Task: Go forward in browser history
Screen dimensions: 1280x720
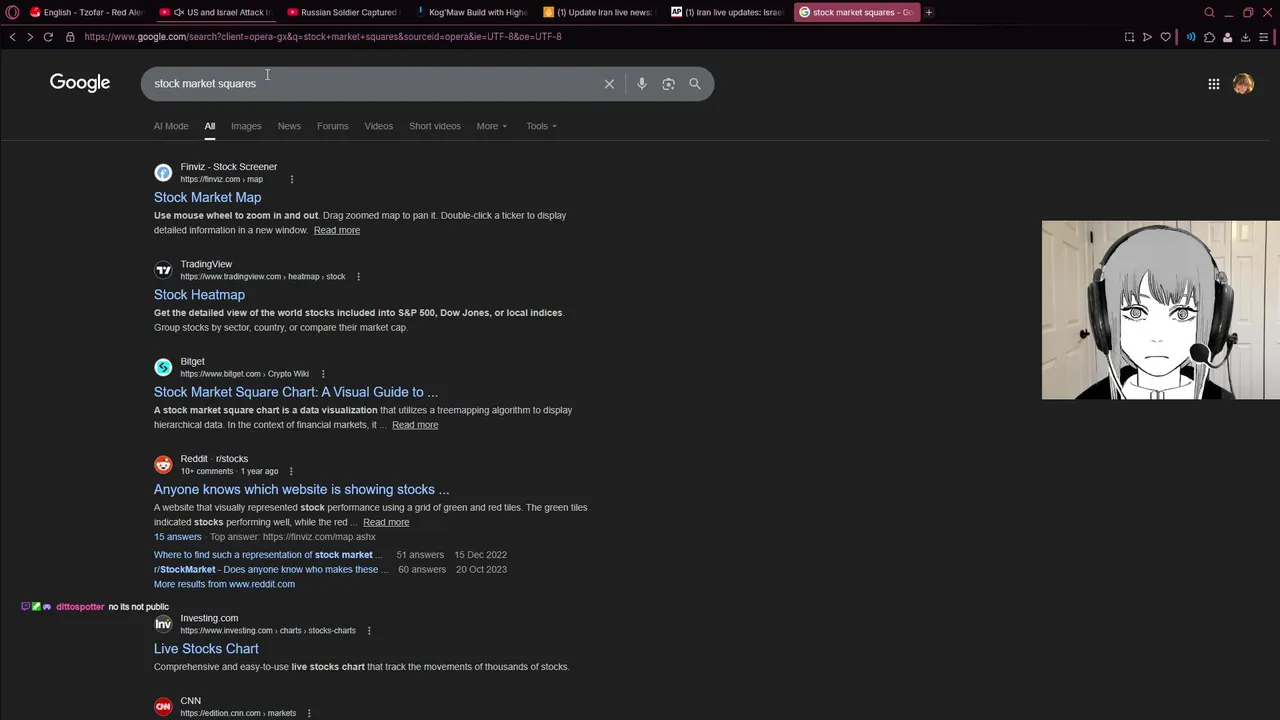Action: pyautogui.click(x=30, y=37)
